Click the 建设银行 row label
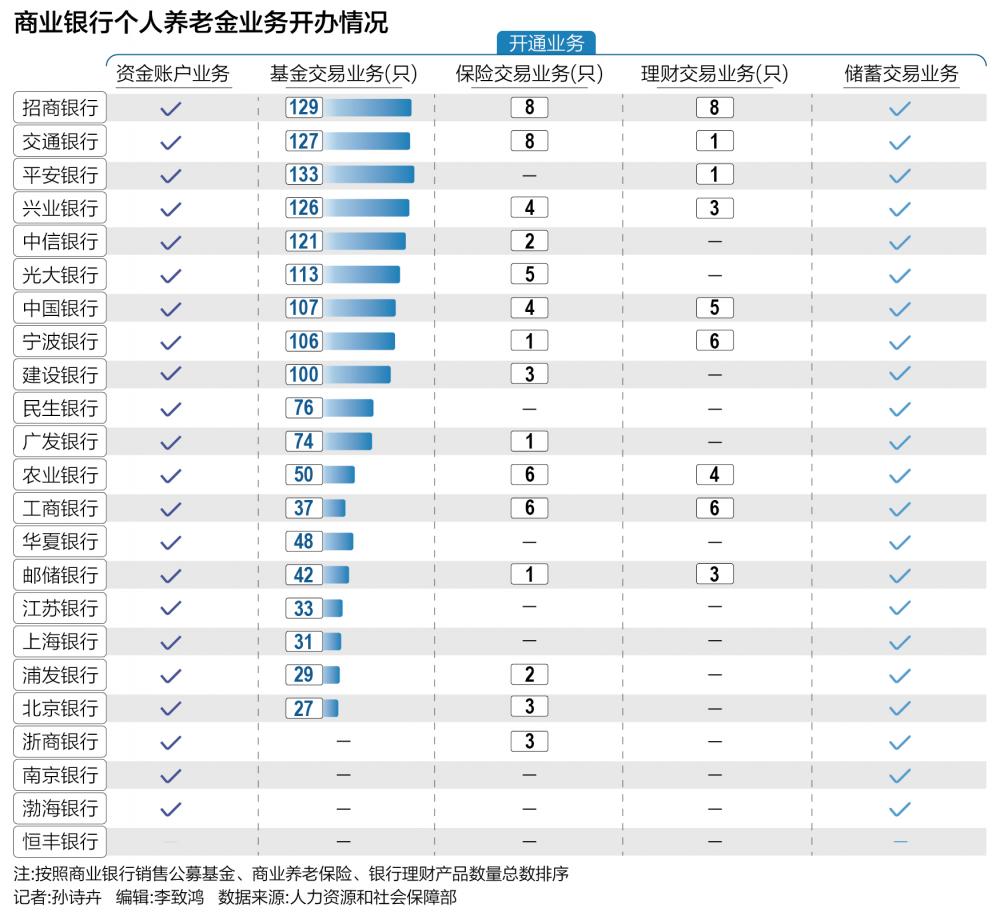The height and width of the screenshot is (912, 1000). (x=60, y=374)
